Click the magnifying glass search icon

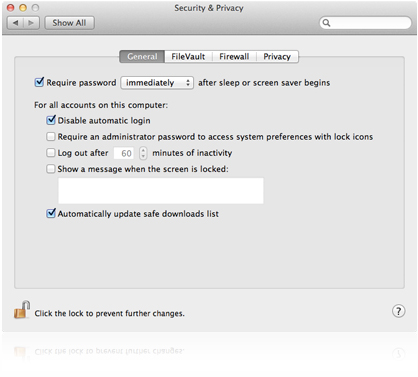point(326,23)
